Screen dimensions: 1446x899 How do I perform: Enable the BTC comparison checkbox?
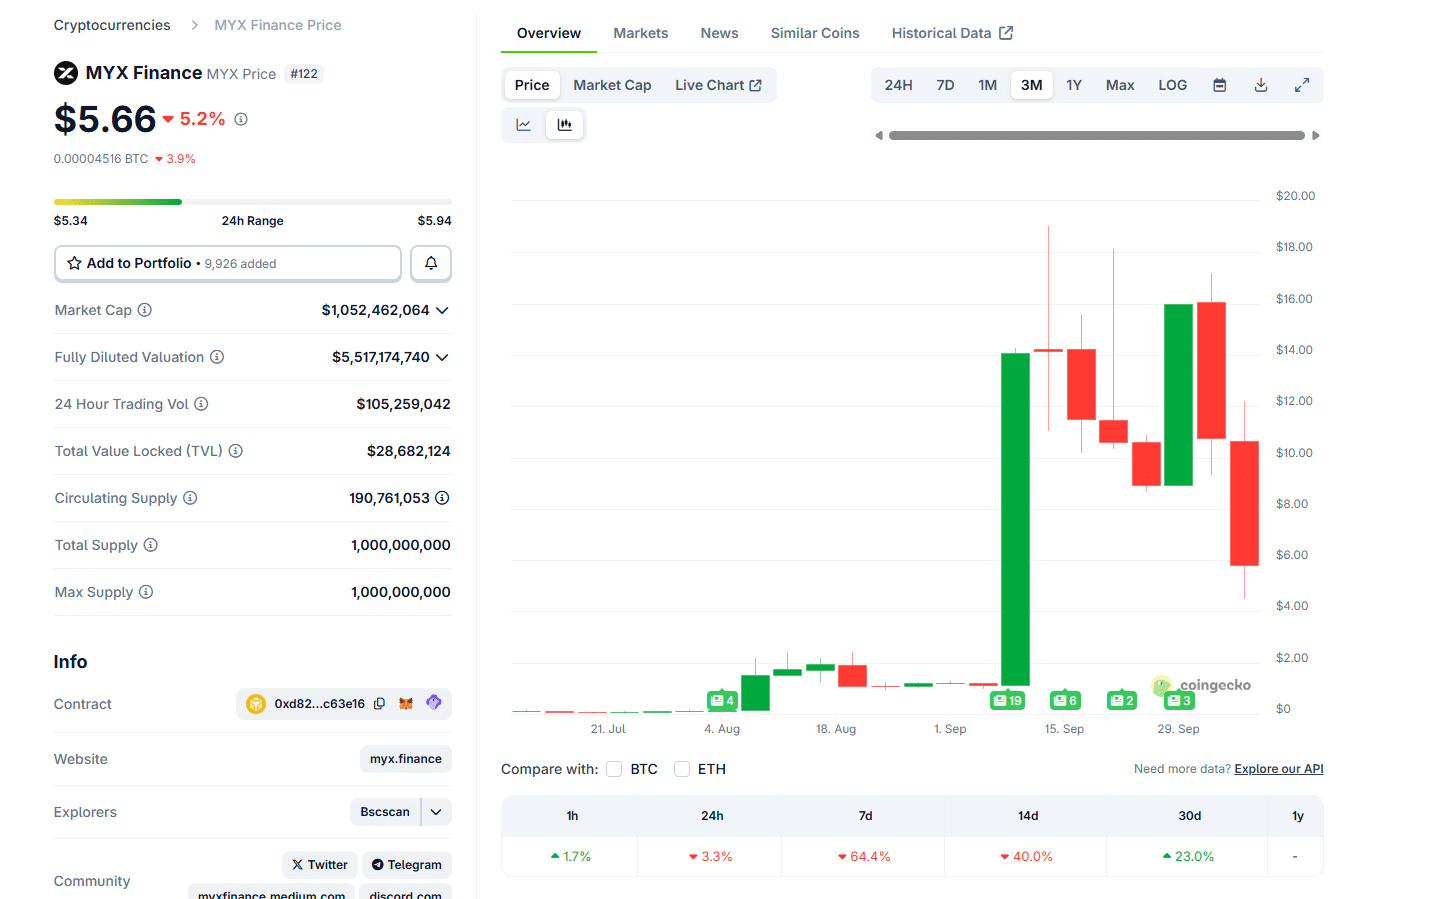click(x=614, y=769)
